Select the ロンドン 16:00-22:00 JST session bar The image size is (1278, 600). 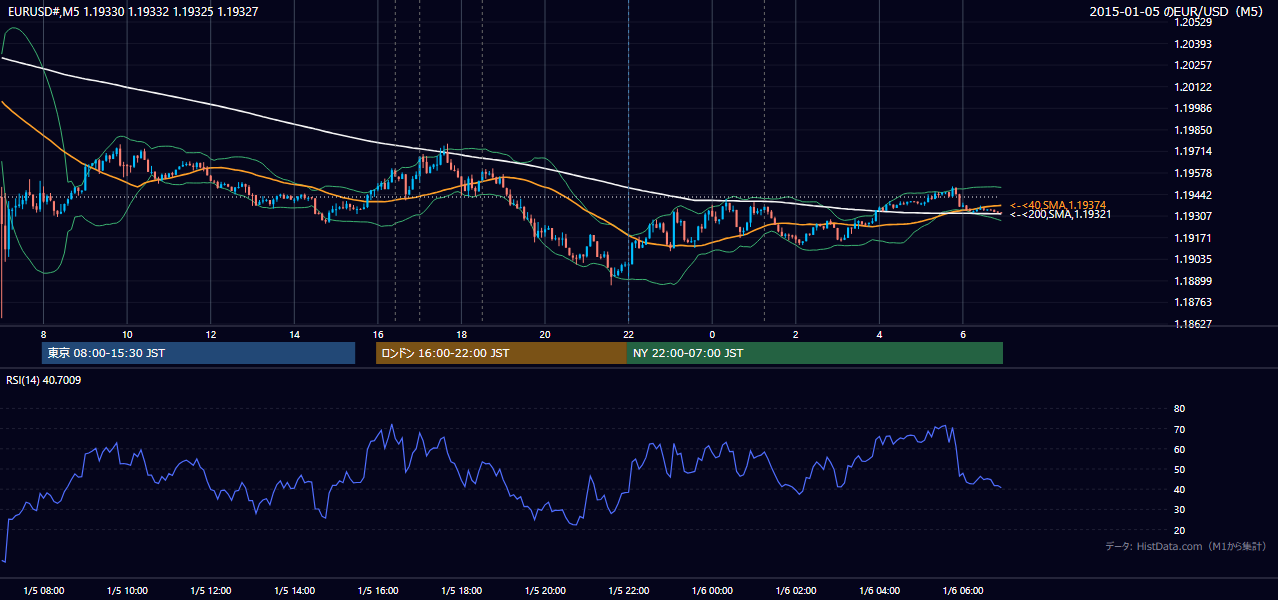501,353
